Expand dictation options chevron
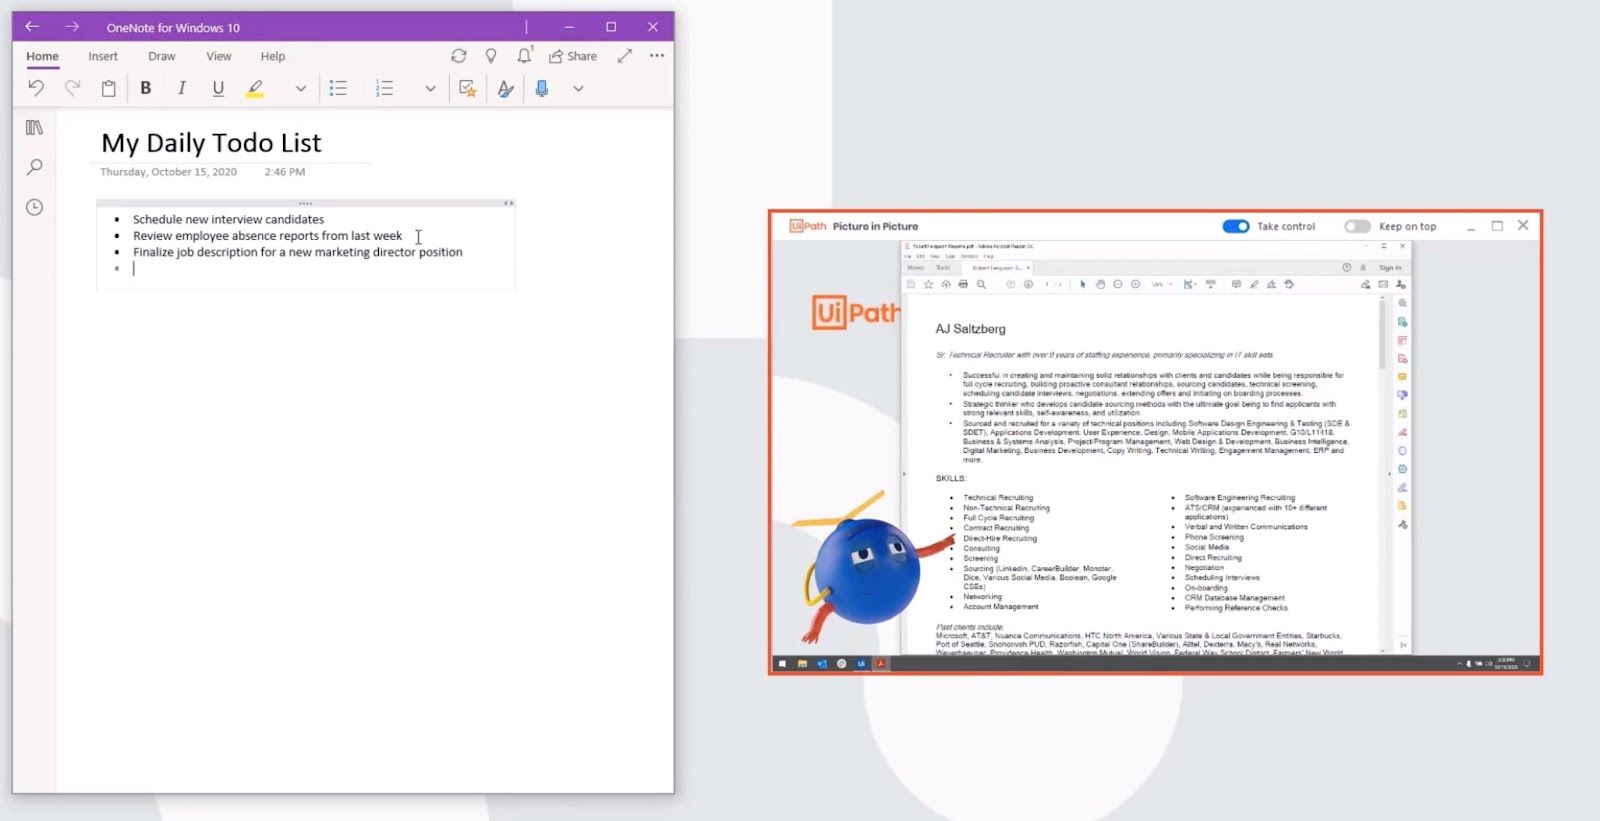The height and width of the screenshot is (821, 1600). pos(578,88)
